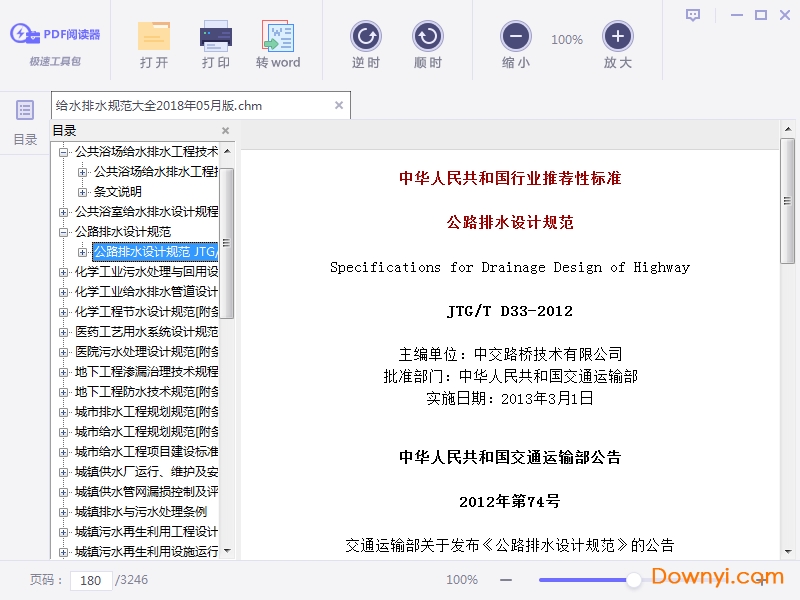800x600 pixels.
Task: Click the 打开 (Open) folder icon
Action: click(x=154, y=37)
